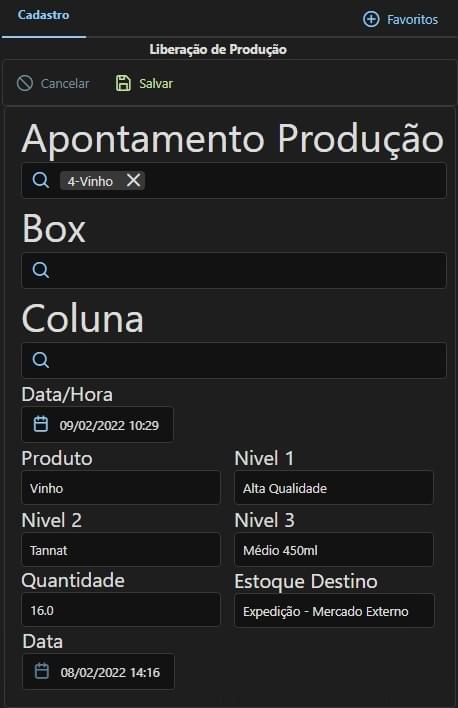Open the Favoritos link

[x=412, y=19]
